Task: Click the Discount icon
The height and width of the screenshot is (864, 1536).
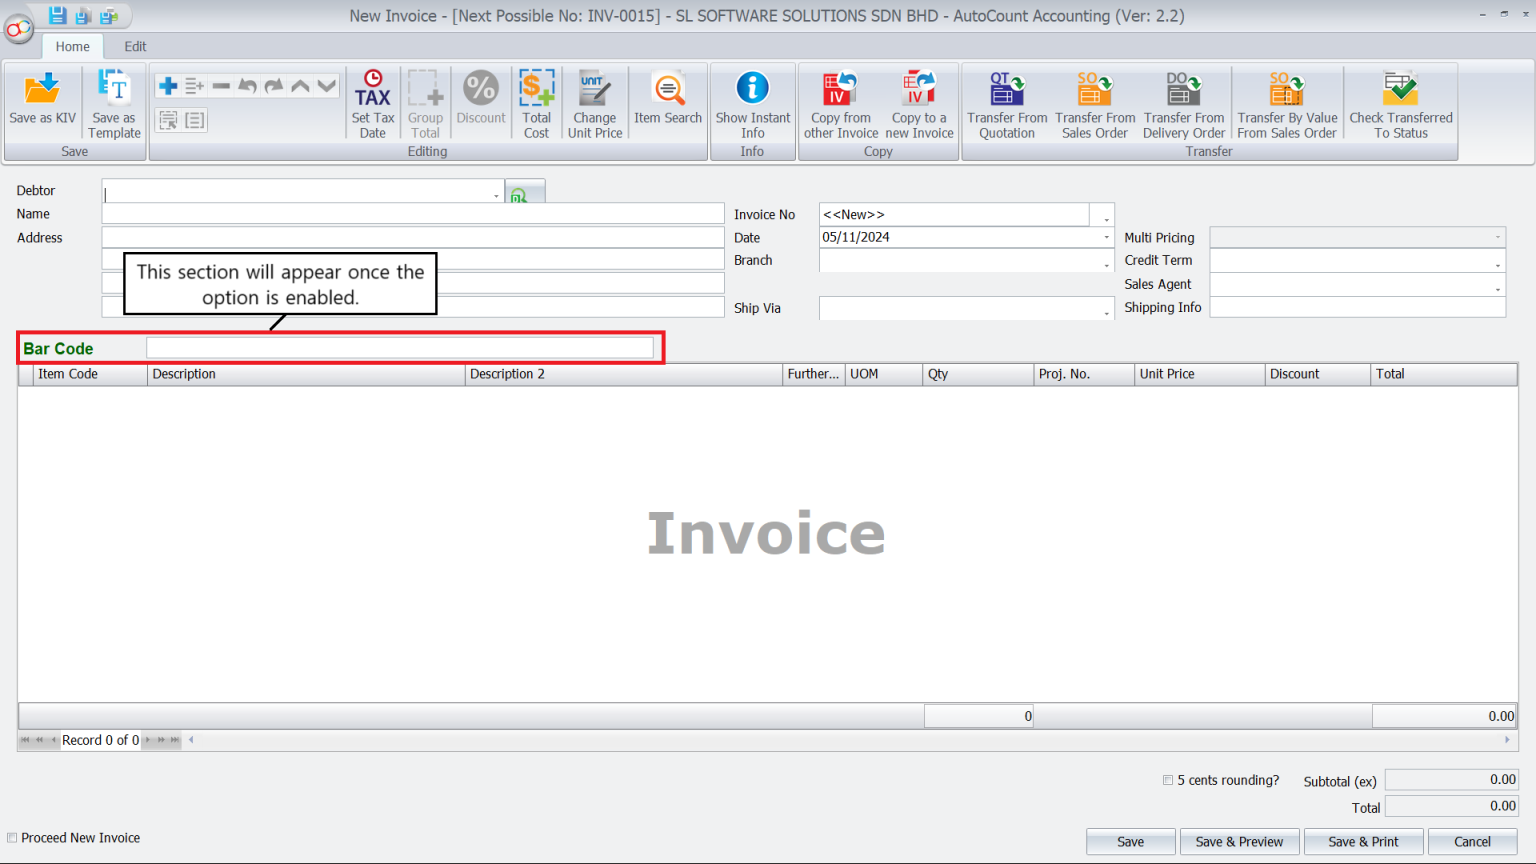Action: (x=480, y=100)
